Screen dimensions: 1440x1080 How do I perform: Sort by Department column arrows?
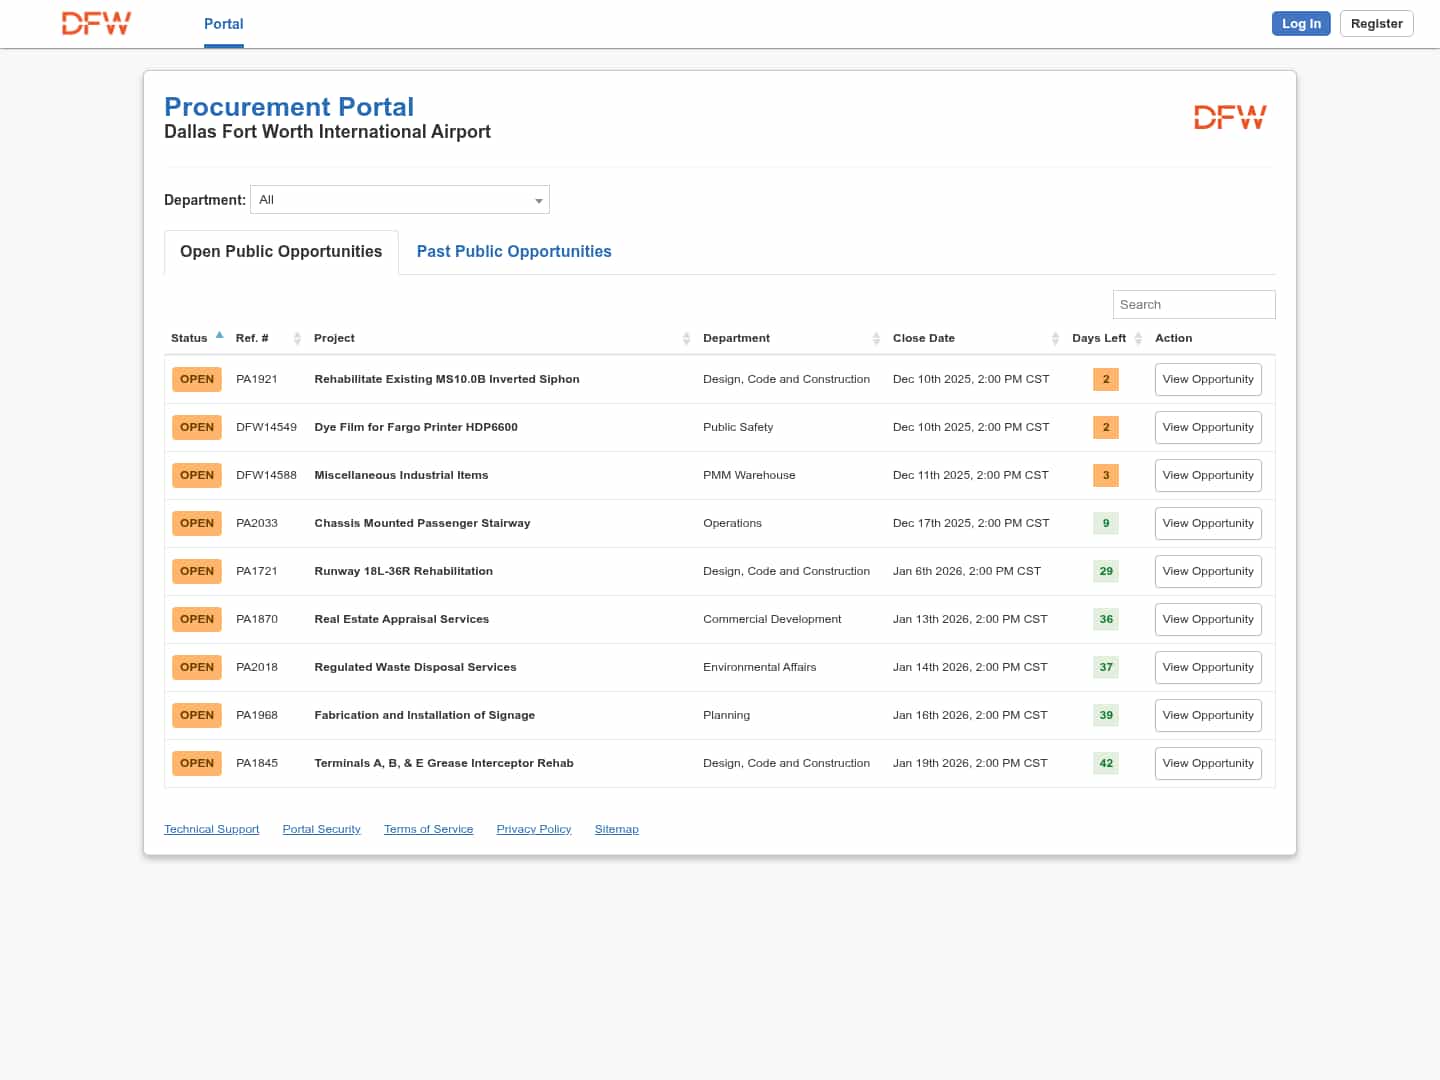click(876, 339)
